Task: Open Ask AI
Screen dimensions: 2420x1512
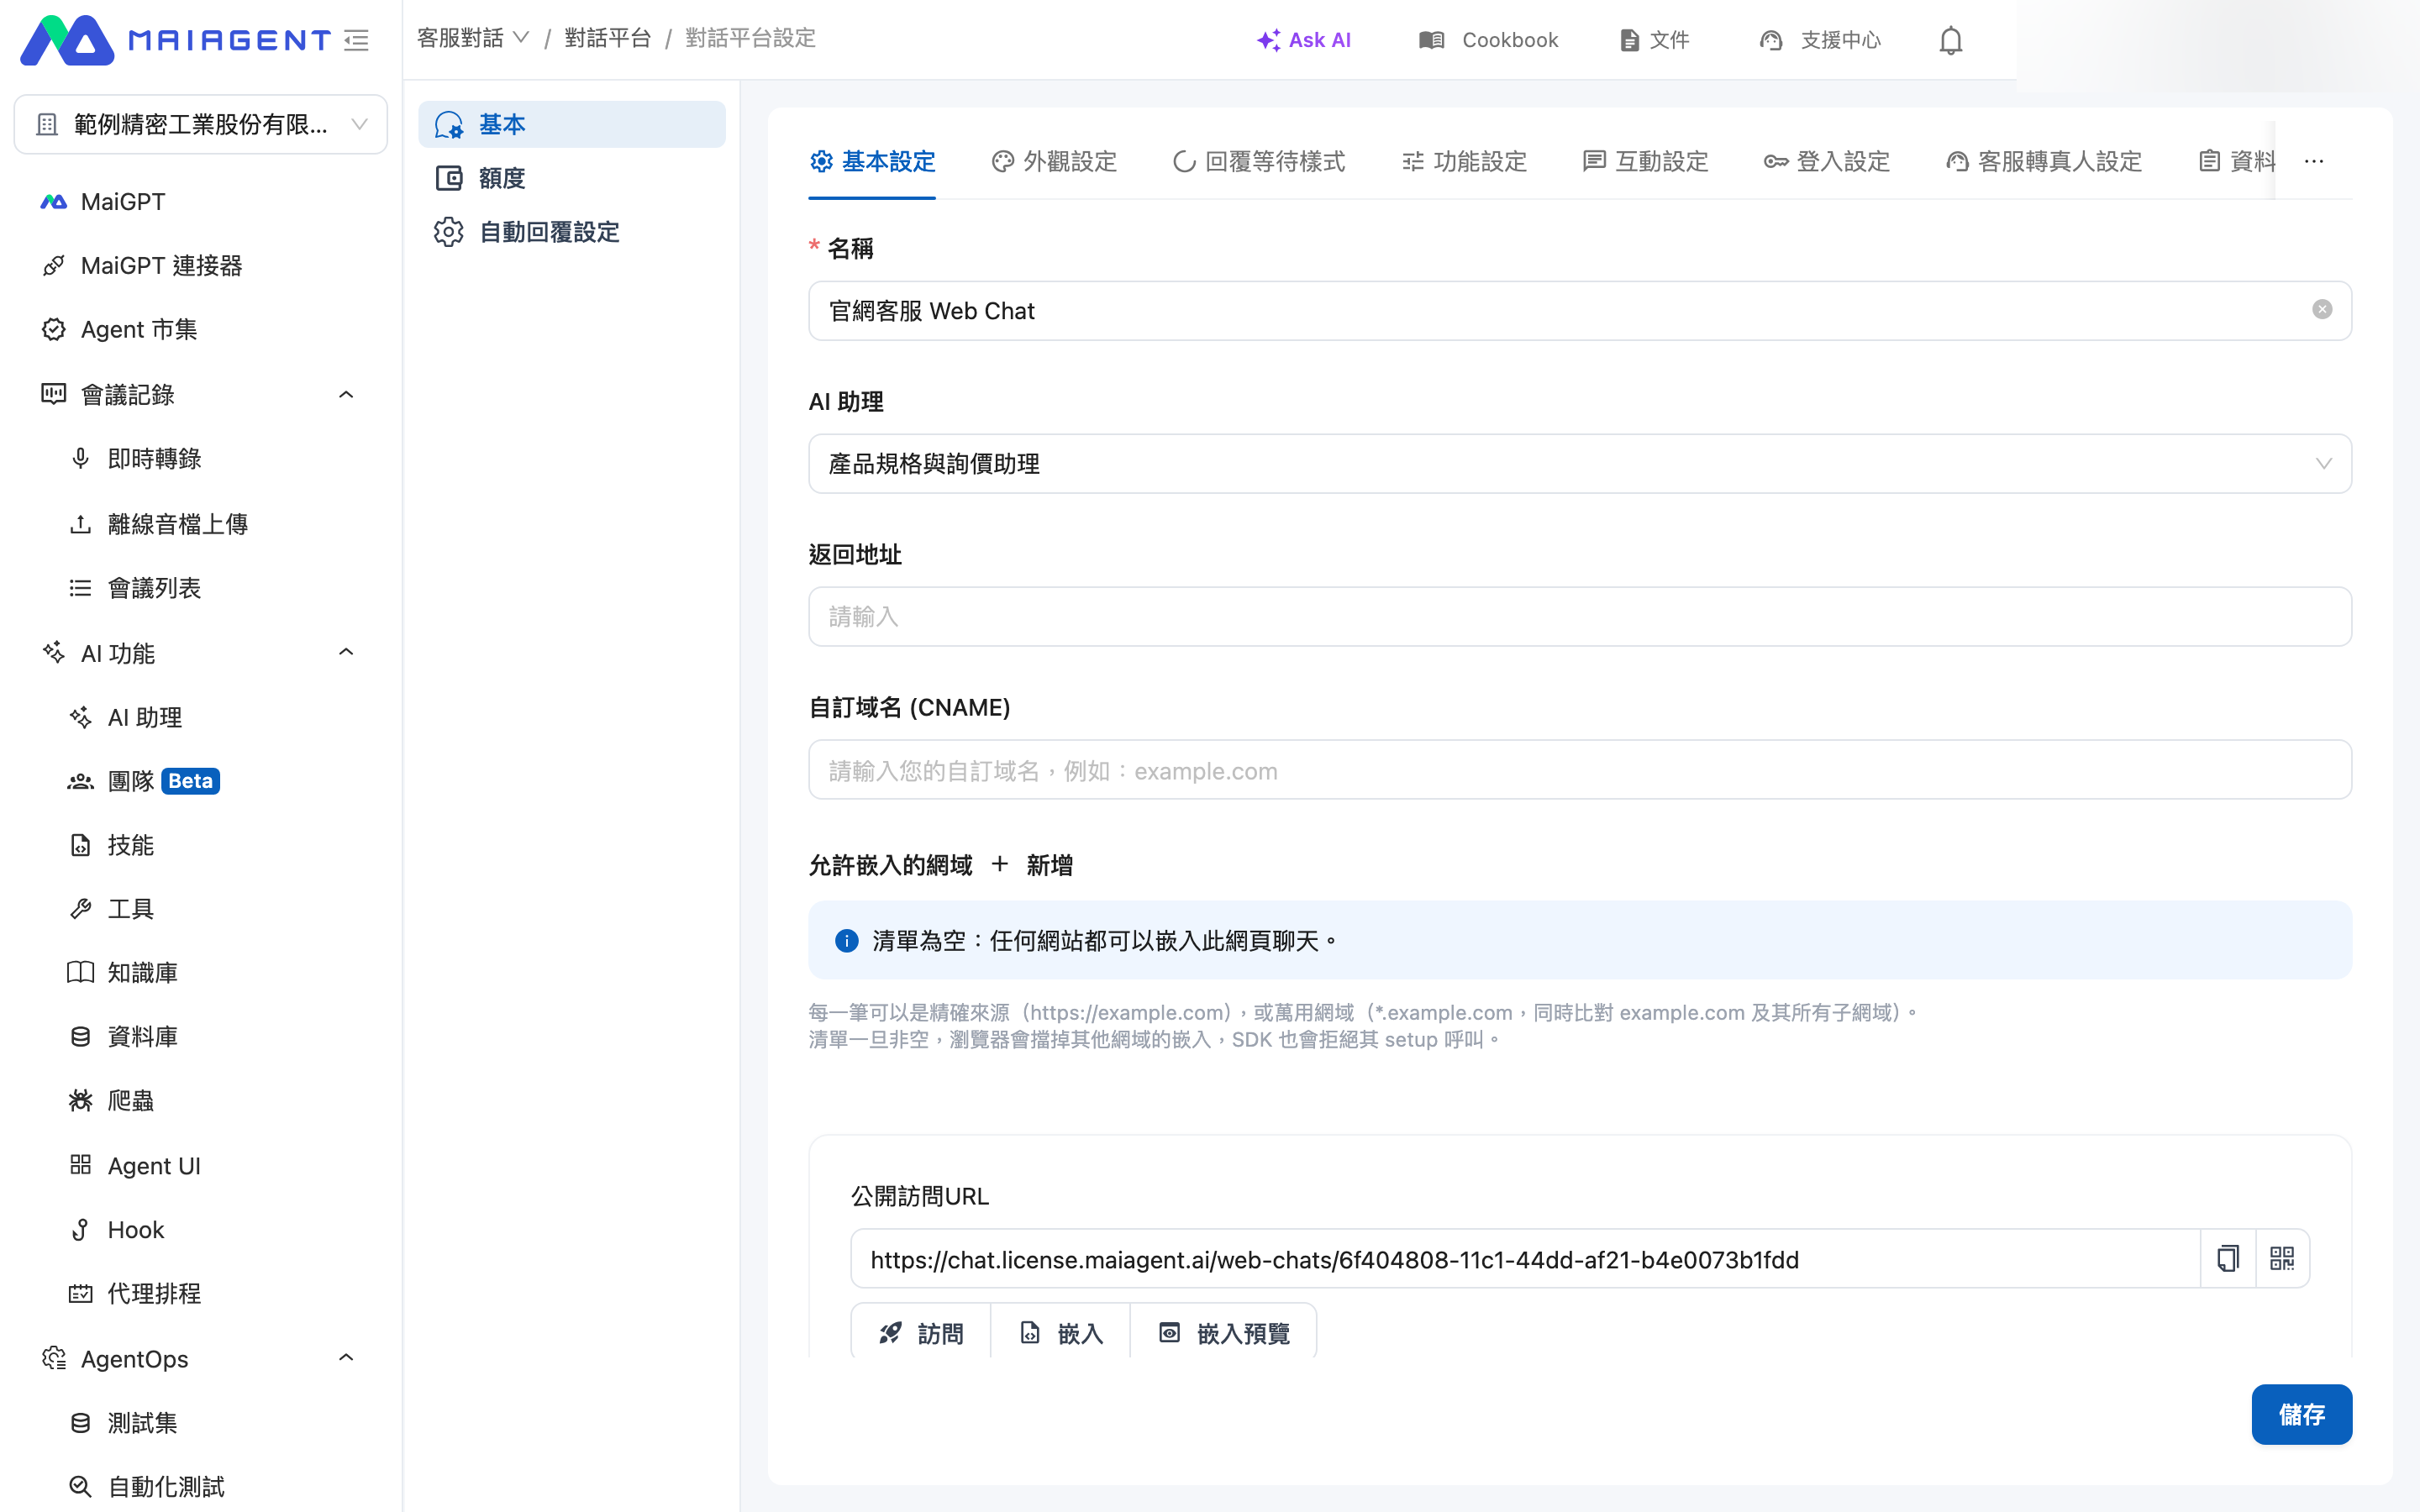Action: click(x=1304, y=40)
